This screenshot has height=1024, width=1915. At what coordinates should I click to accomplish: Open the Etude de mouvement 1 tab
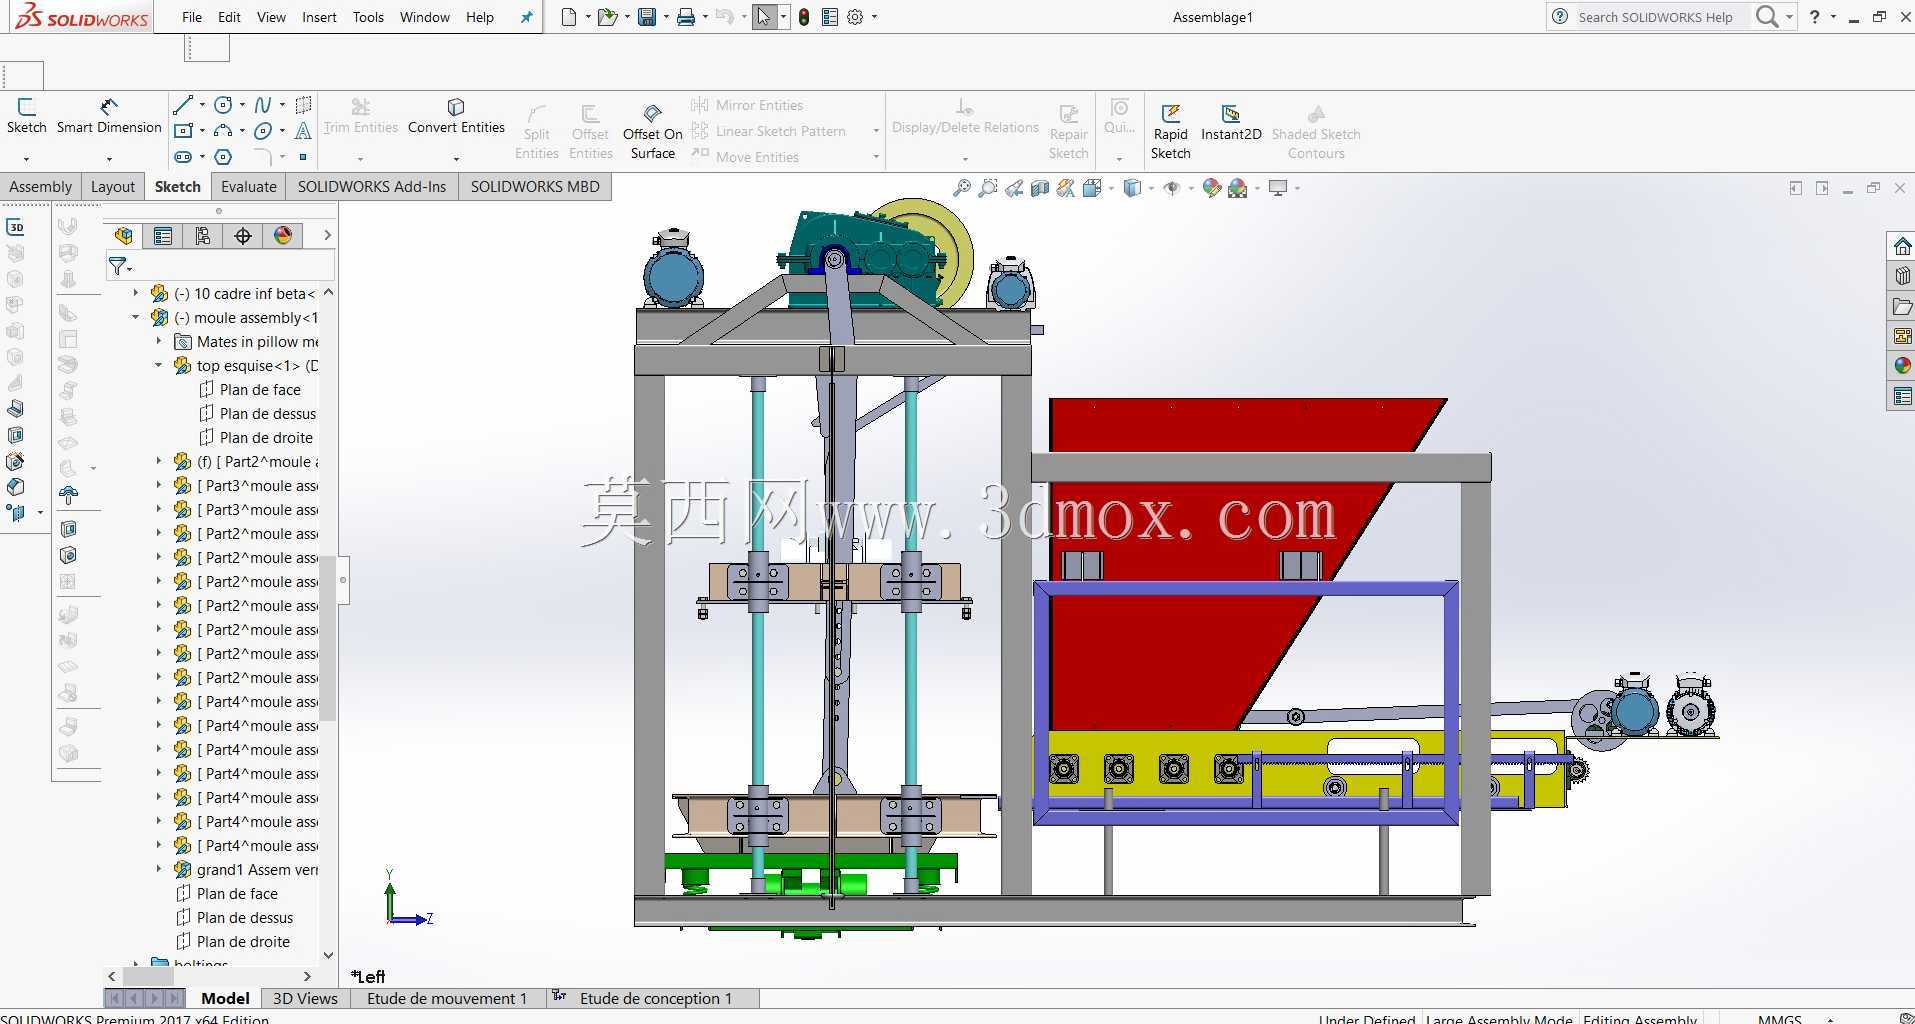point(447,998)
